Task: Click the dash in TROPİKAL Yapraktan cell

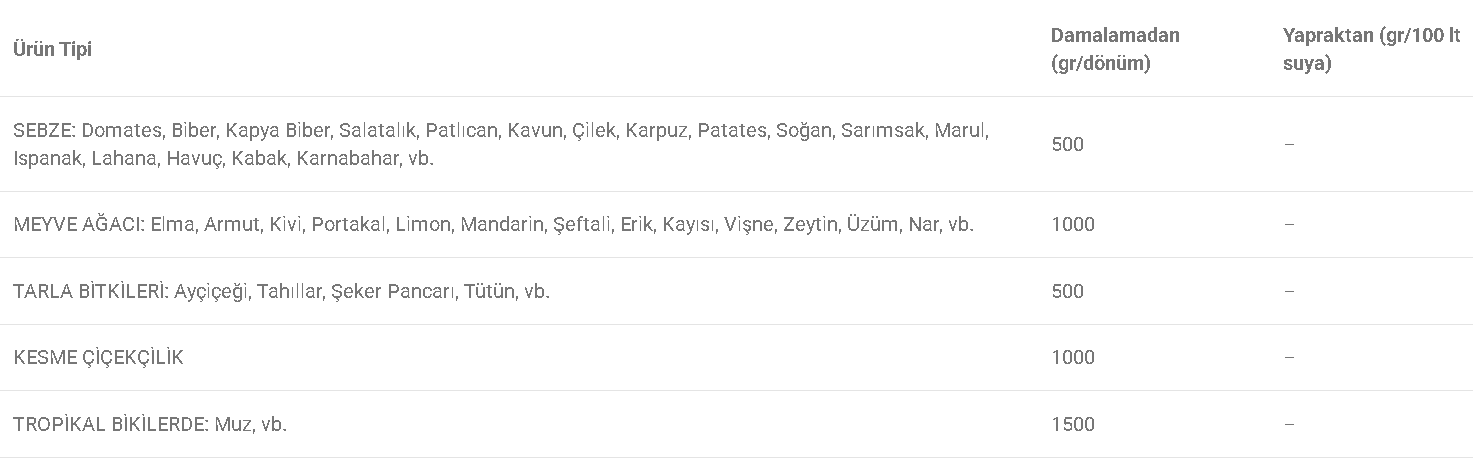Action: pyautogui.click(x=1289, y=424)
